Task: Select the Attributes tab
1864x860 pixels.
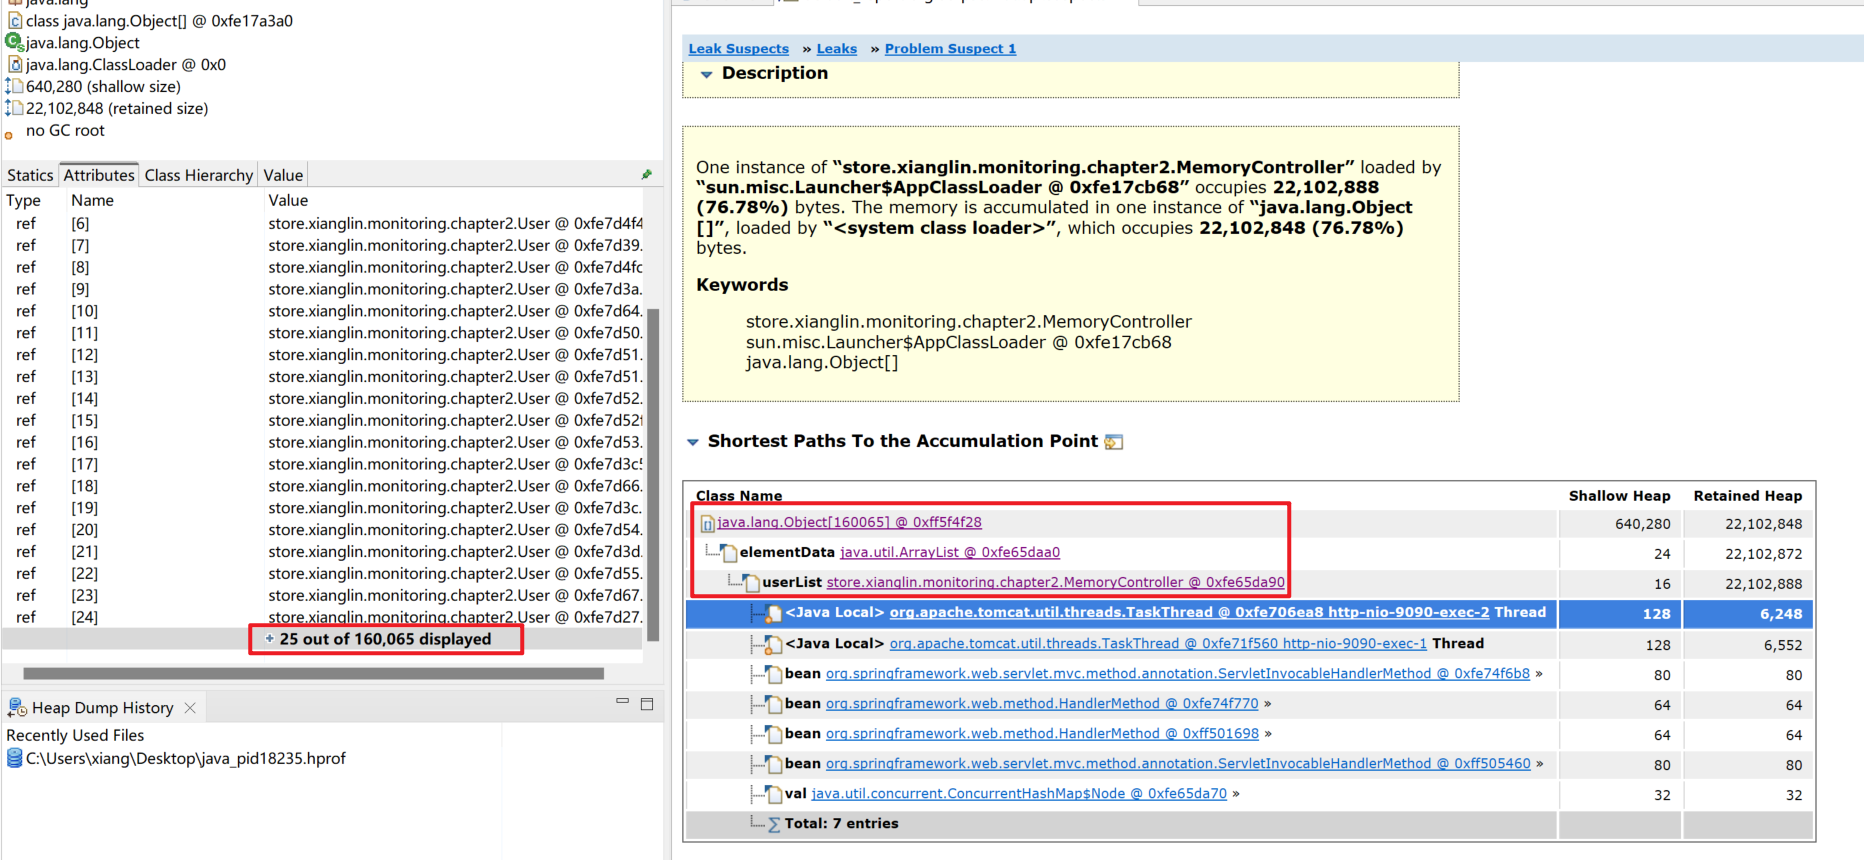Action: [x=99, y=175]
